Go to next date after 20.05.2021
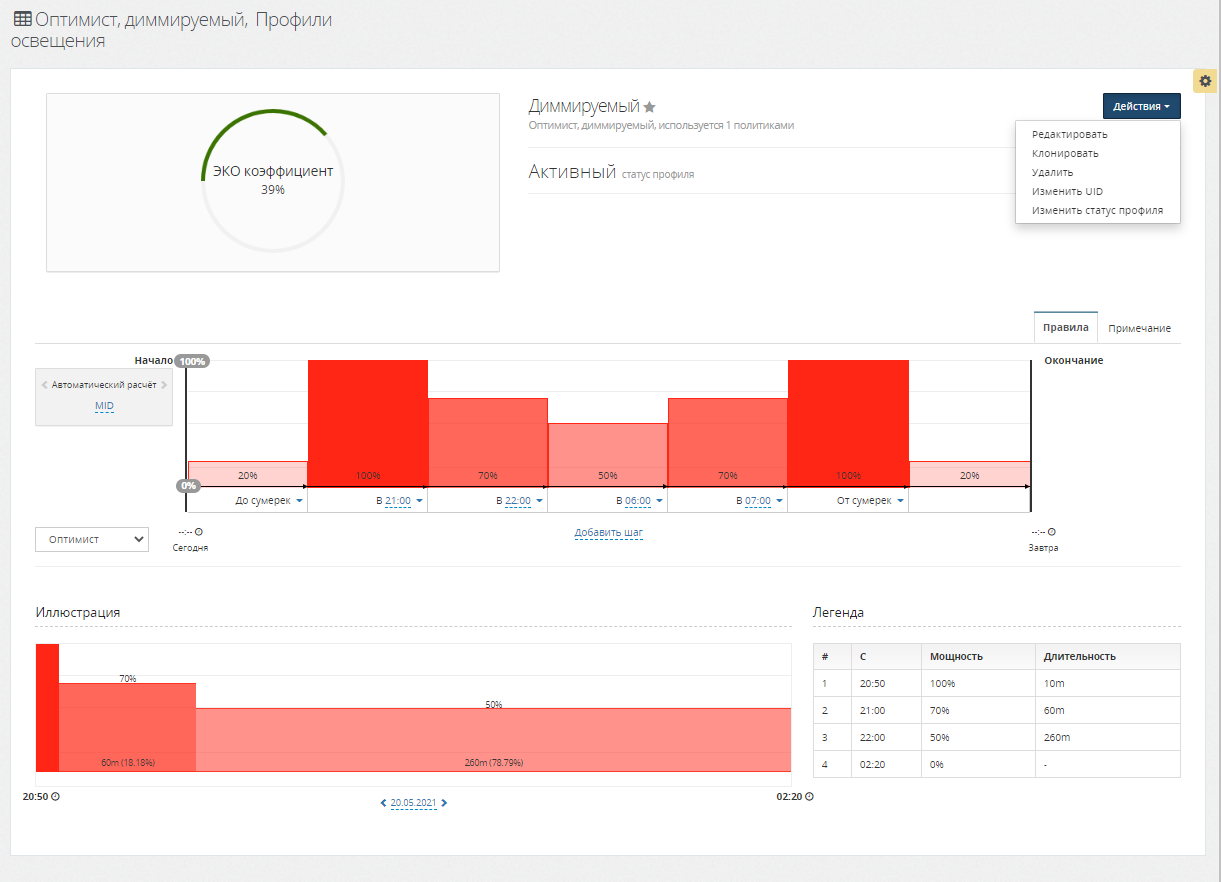 pyautogui.click(x=445, y=803)
